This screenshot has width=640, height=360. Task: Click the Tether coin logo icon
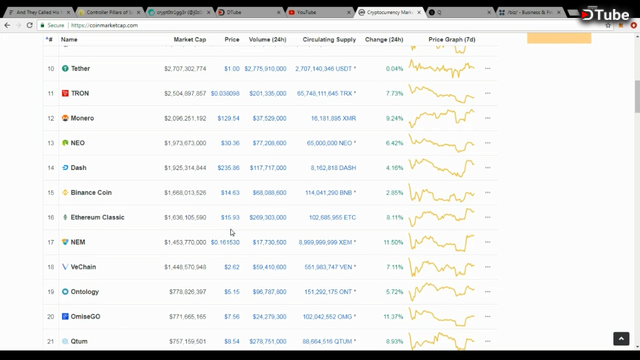click(x=65, y=69)
